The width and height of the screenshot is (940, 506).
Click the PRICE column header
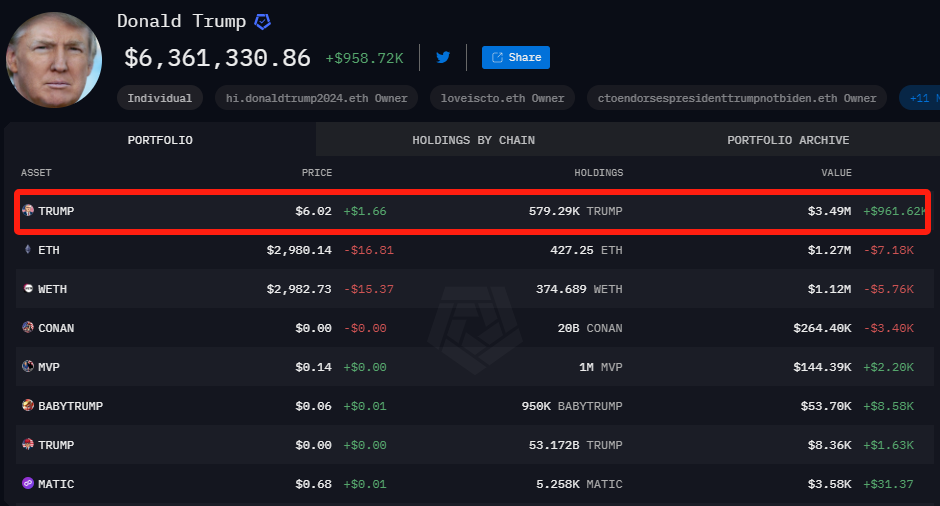click(317, 173)
